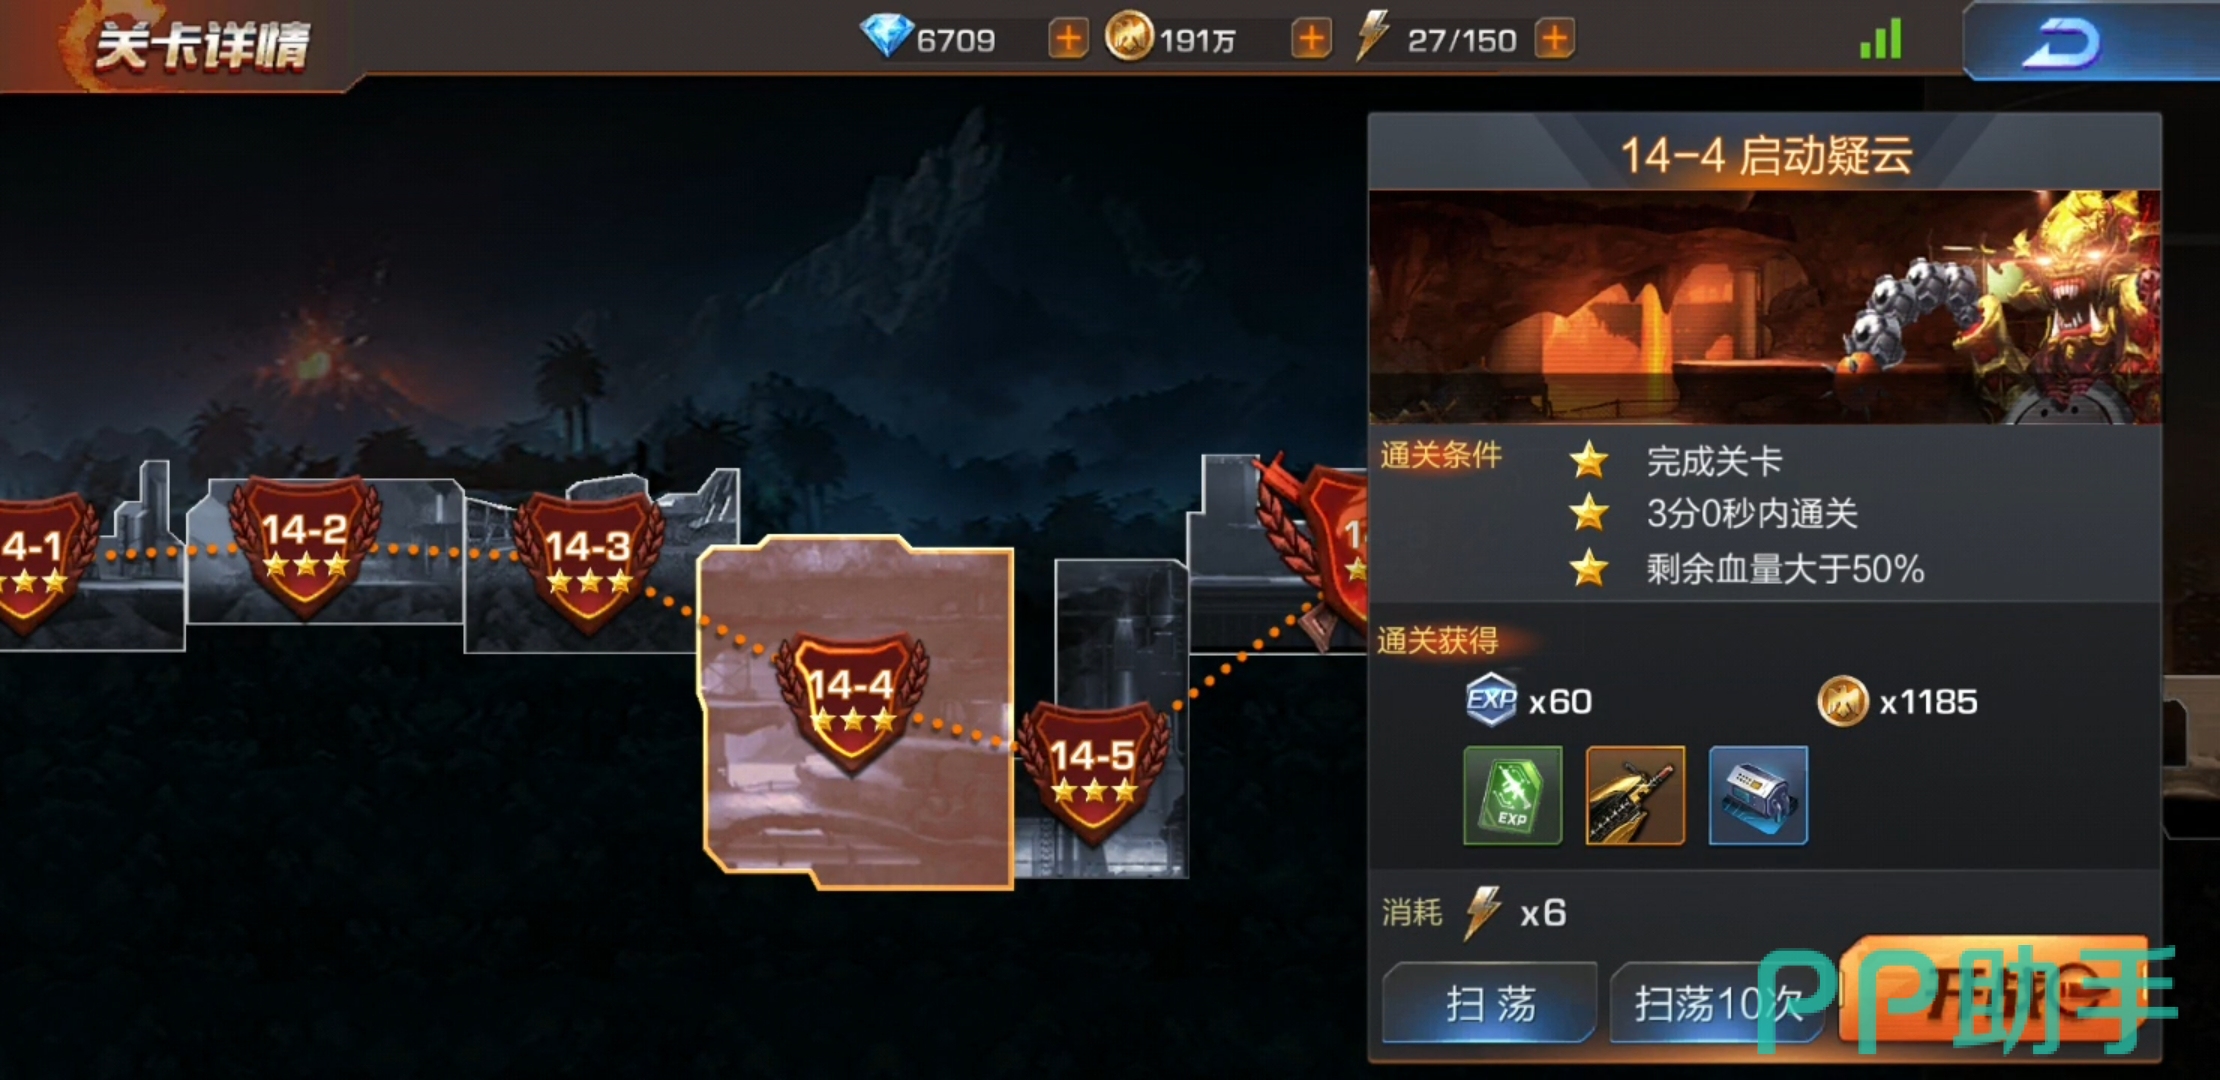Select the 14-3 stage badge
The width and height of the screenshot is (2220, 1080).
pos(588,562)
